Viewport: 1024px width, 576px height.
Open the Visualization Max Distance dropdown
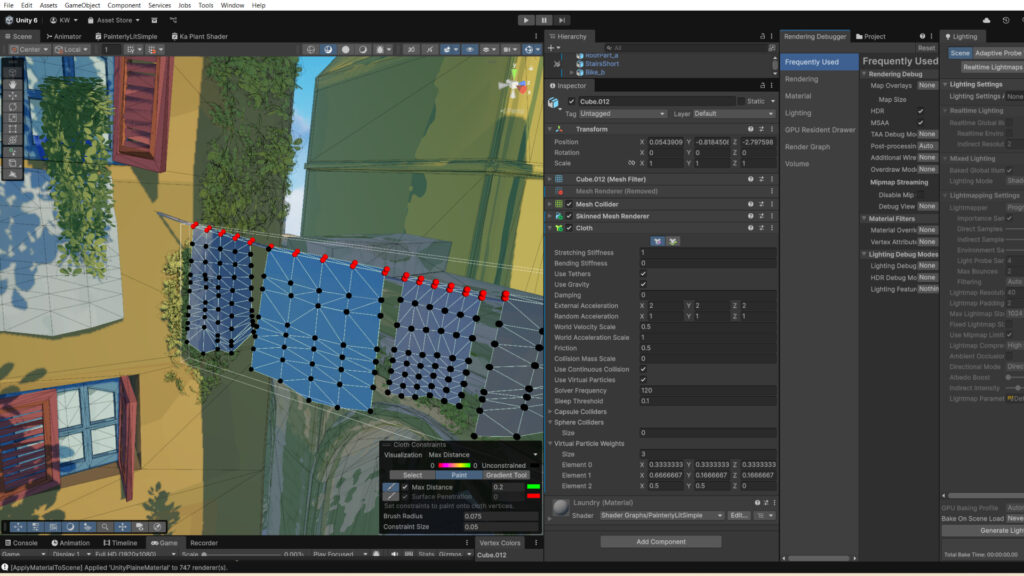pos(484,454)
